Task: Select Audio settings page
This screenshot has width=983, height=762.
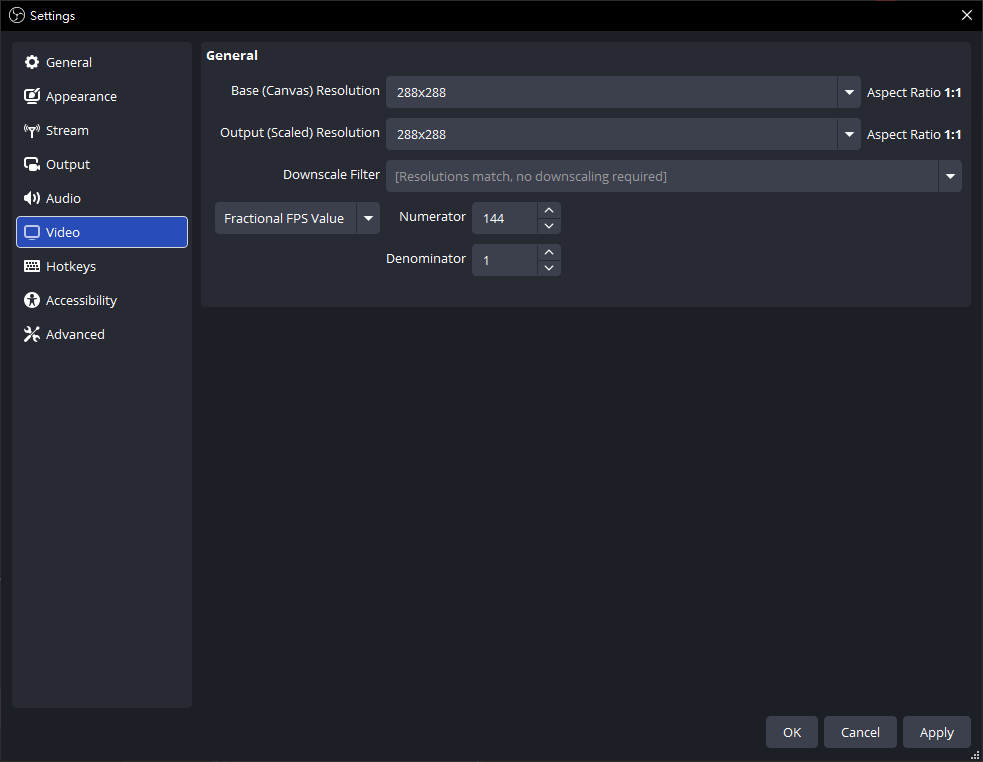Action: click(x=102, y=198)
